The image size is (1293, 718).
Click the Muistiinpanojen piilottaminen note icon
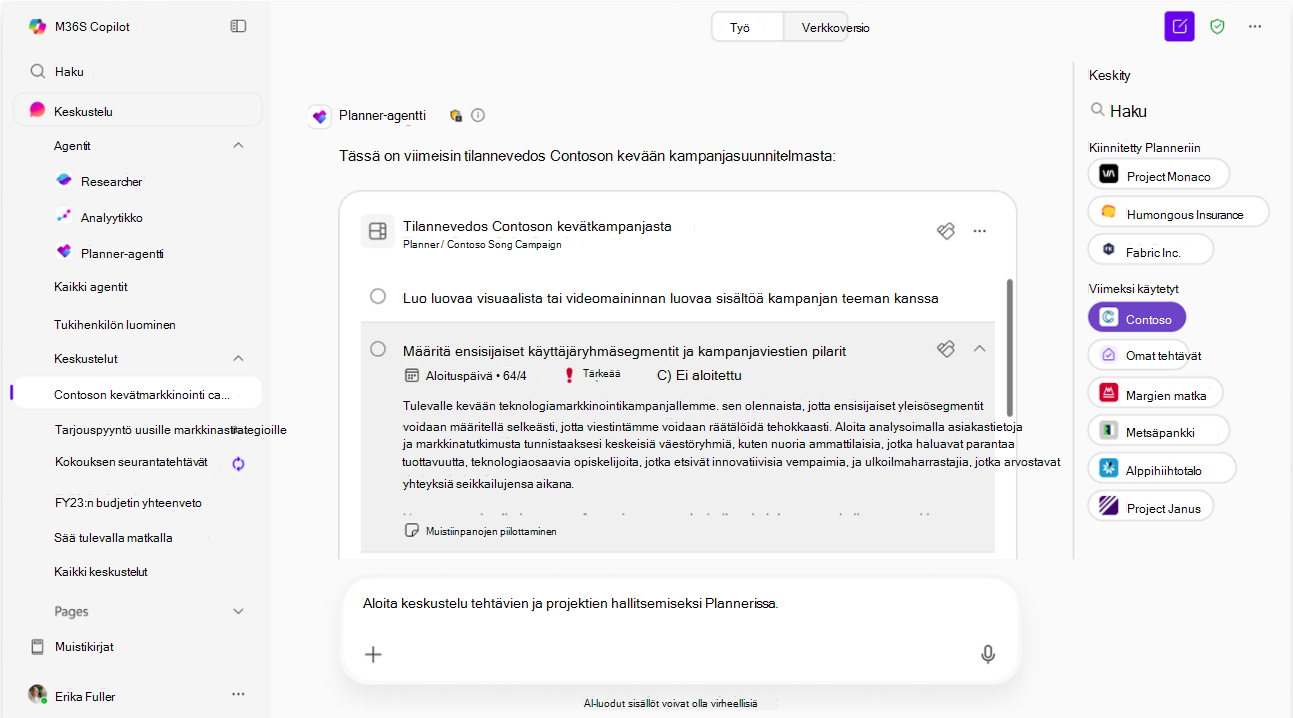(x=411, y=530)
